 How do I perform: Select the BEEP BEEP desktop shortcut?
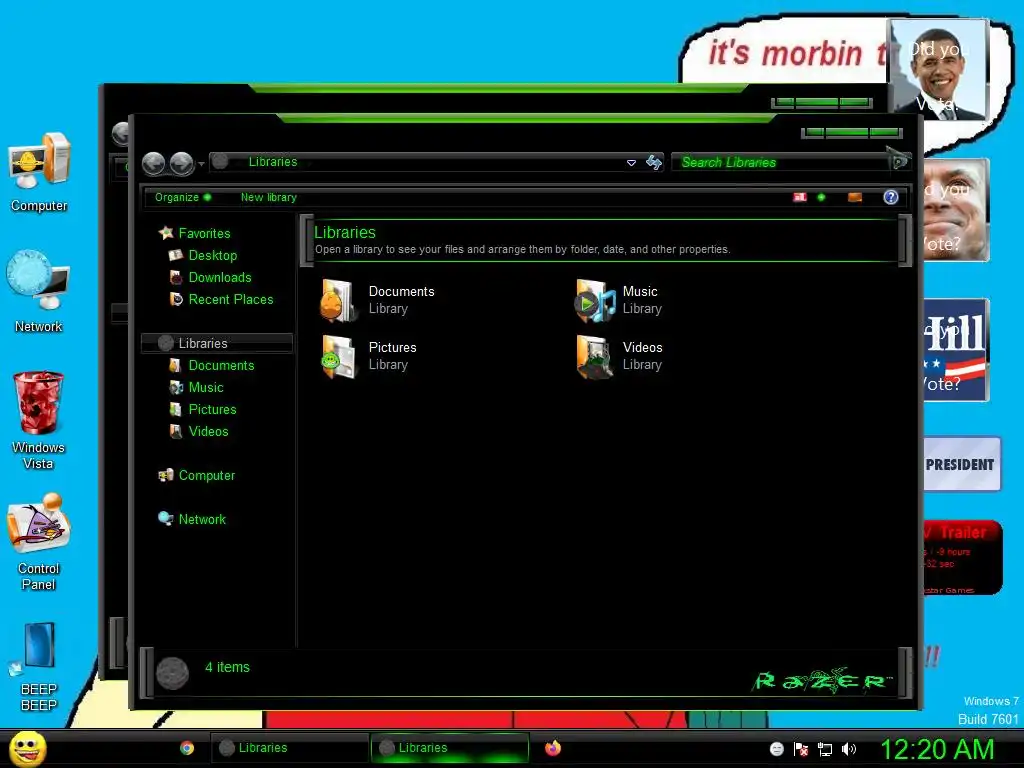39,667
